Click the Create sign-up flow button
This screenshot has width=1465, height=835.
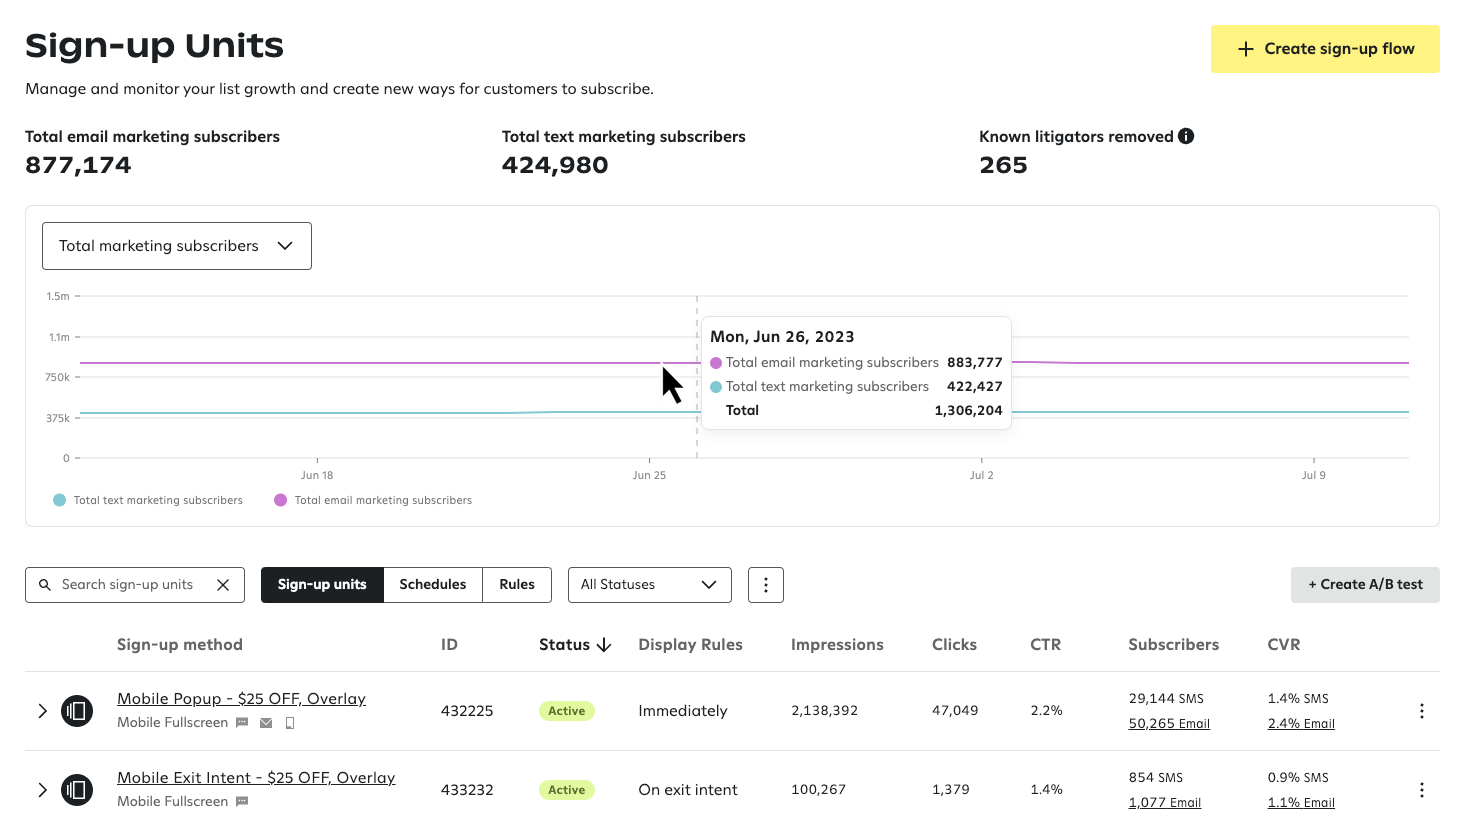[x=1325, y=48]
